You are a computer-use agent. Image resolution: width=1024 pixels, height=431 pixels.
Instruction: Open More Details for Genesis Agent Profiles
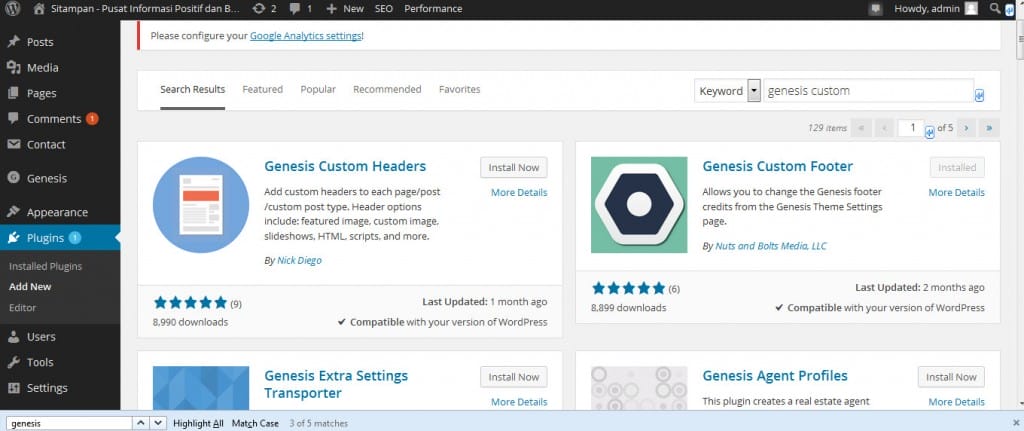pyautogui.click(x=957, y=402)
